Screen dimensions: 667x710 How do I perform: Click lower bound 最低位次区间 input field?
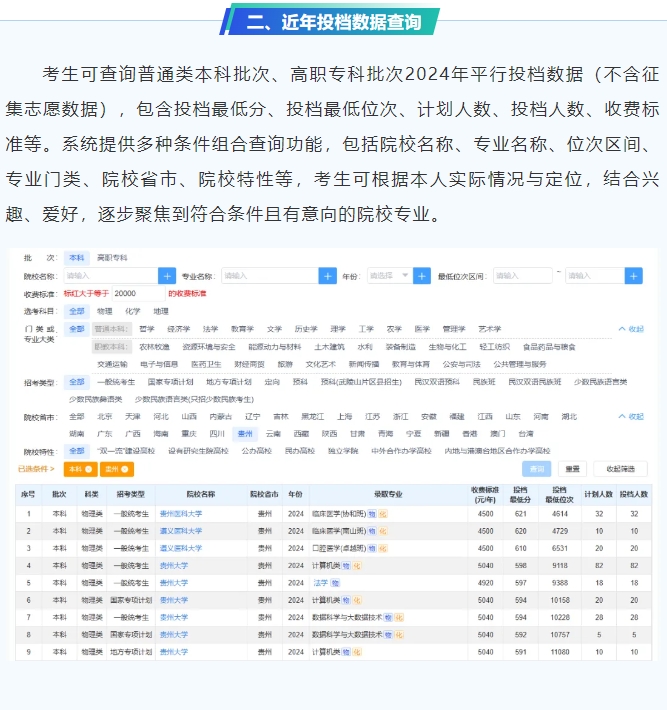[523, 276]
